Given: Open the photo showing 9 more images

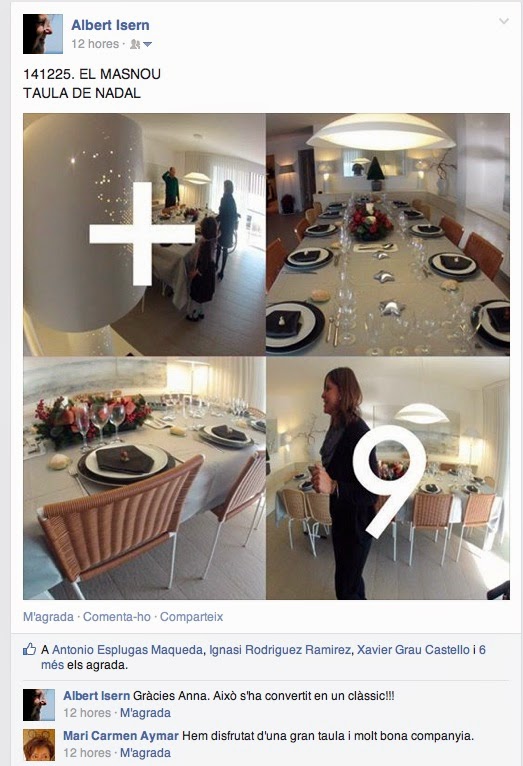Looking at the screenshot, I should pos(388,478).
